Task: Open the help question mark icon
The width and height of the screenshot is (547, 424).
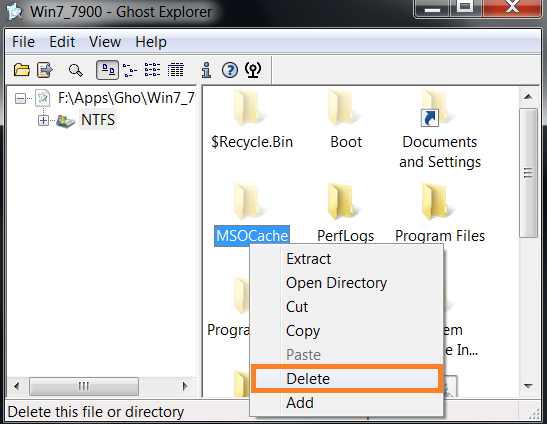Action: coord(230,70)
